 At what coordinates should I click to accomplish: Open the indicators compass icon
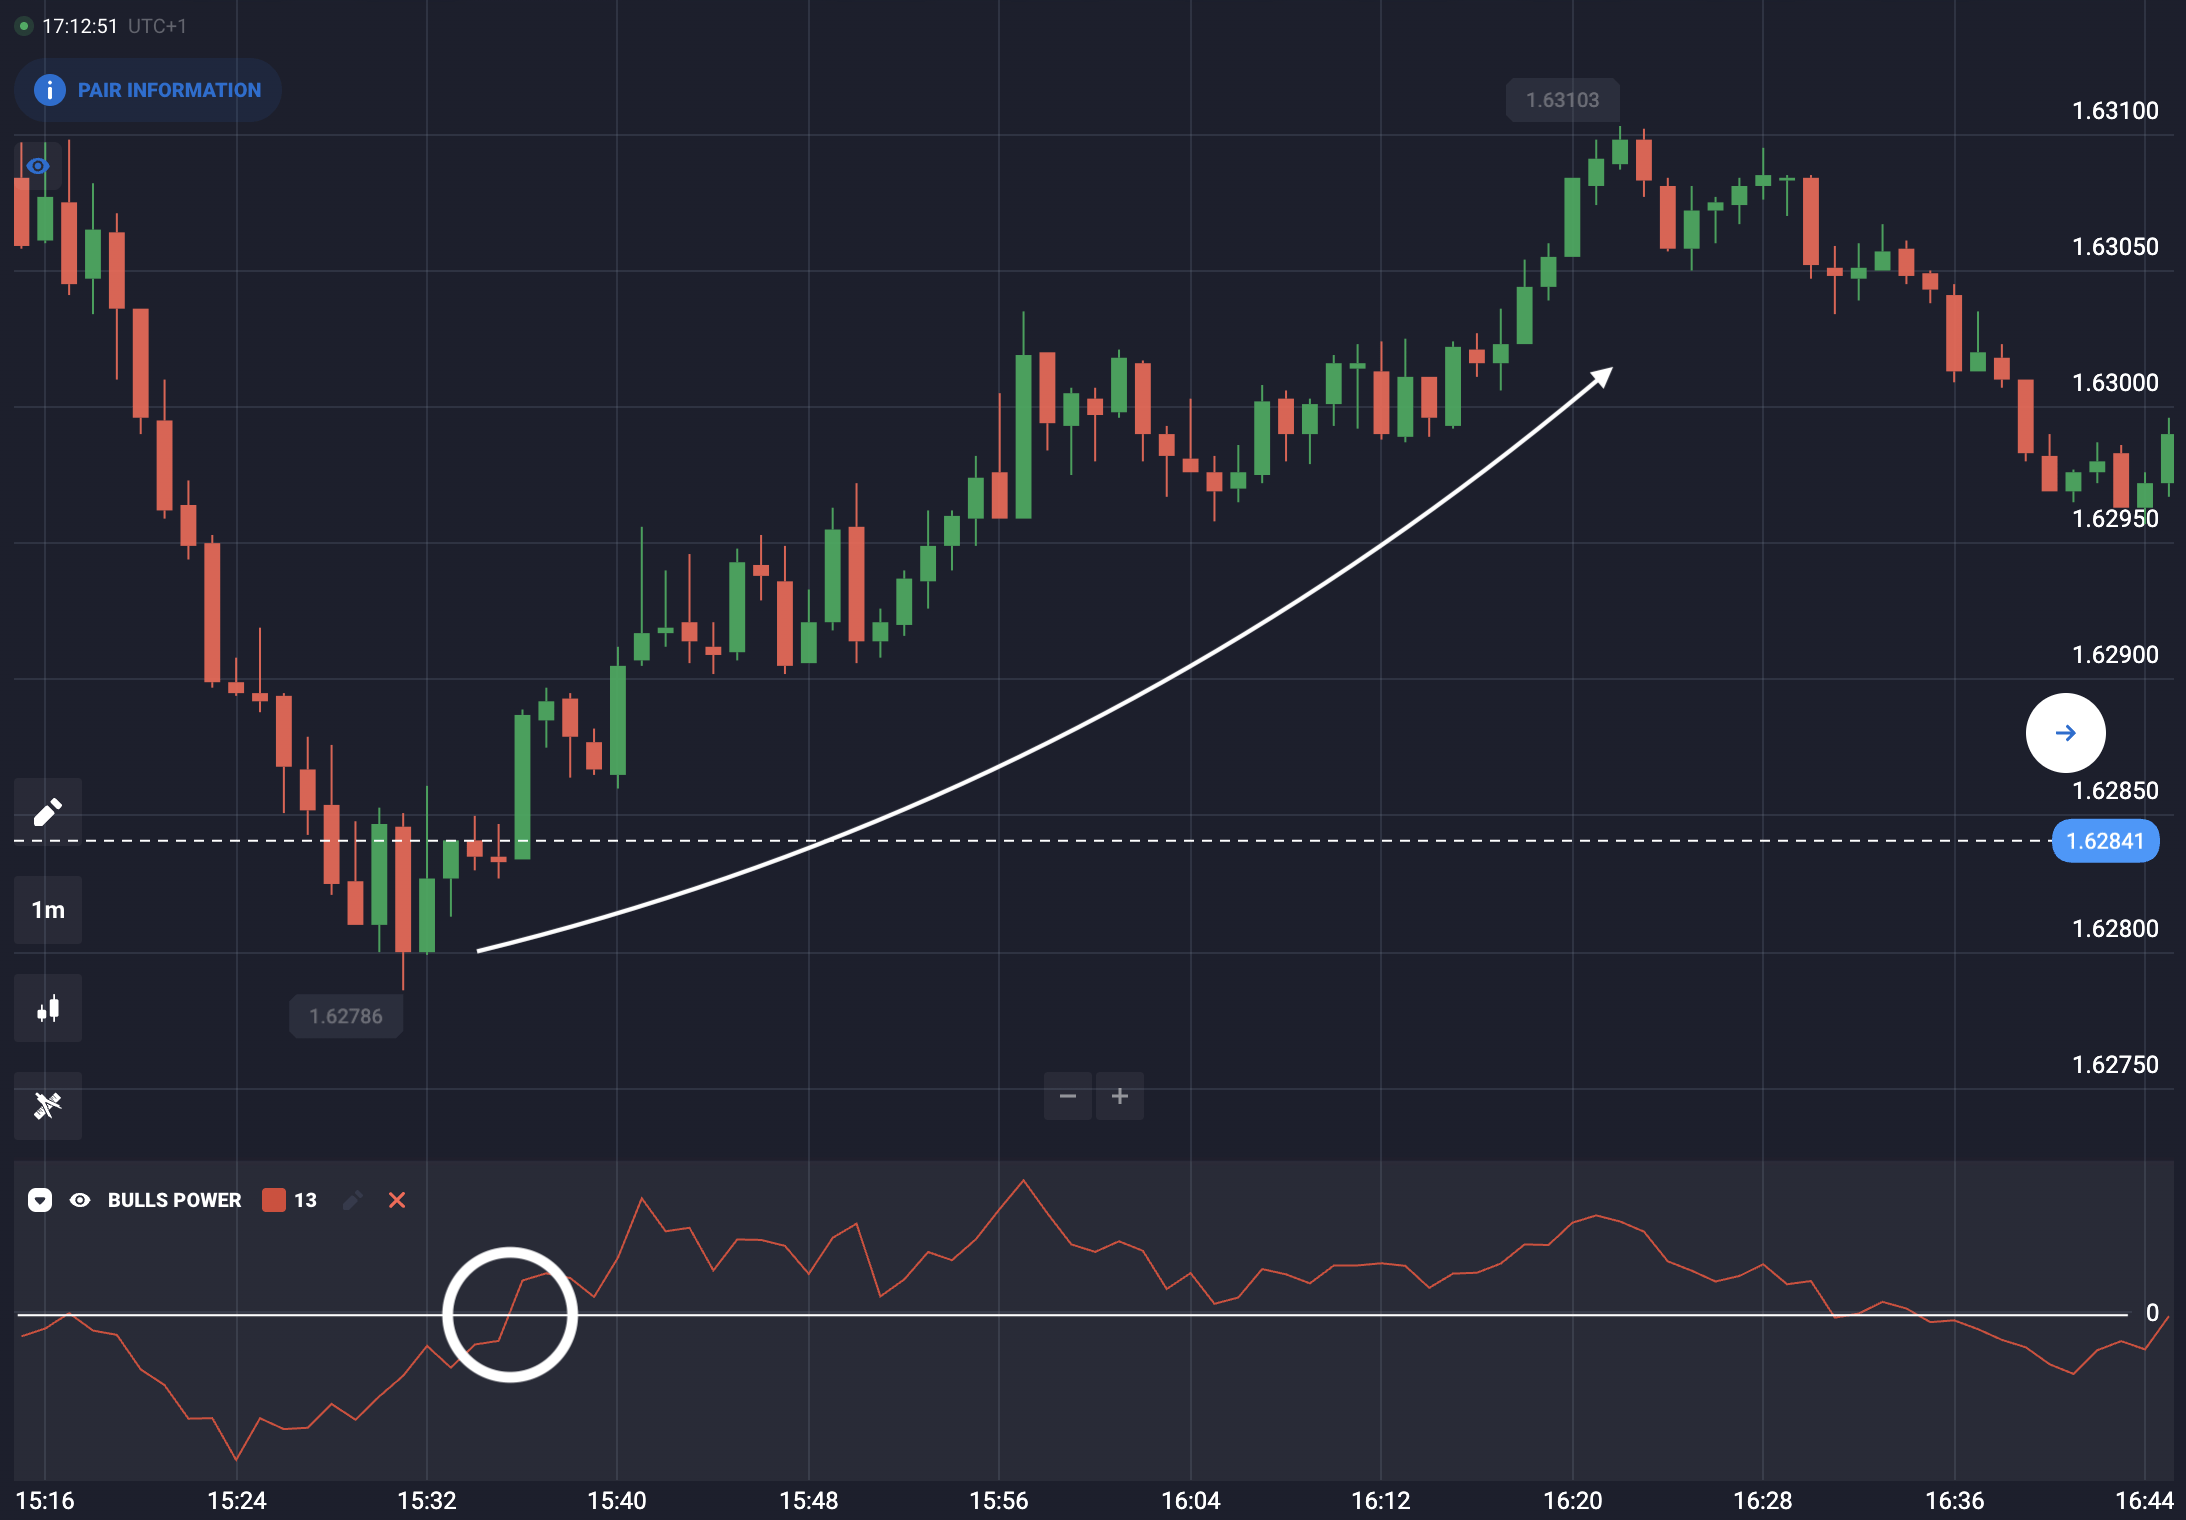click(x=48, y=1105)
